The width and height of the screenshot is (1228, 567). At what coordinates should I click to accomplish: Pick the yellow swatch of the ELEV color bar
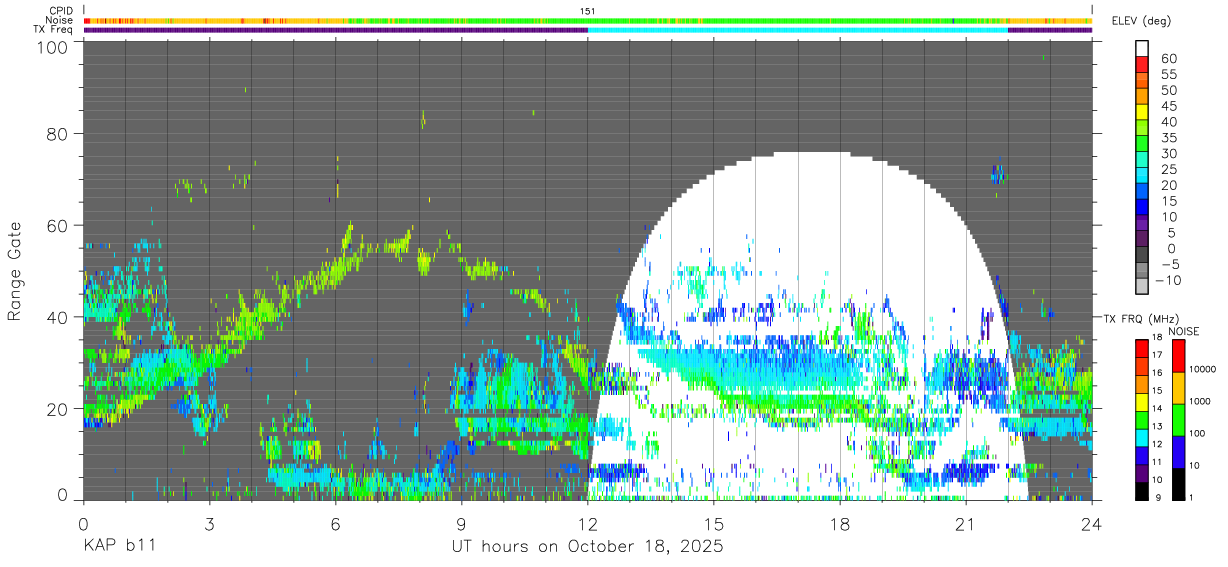[x=1142, y=111]
